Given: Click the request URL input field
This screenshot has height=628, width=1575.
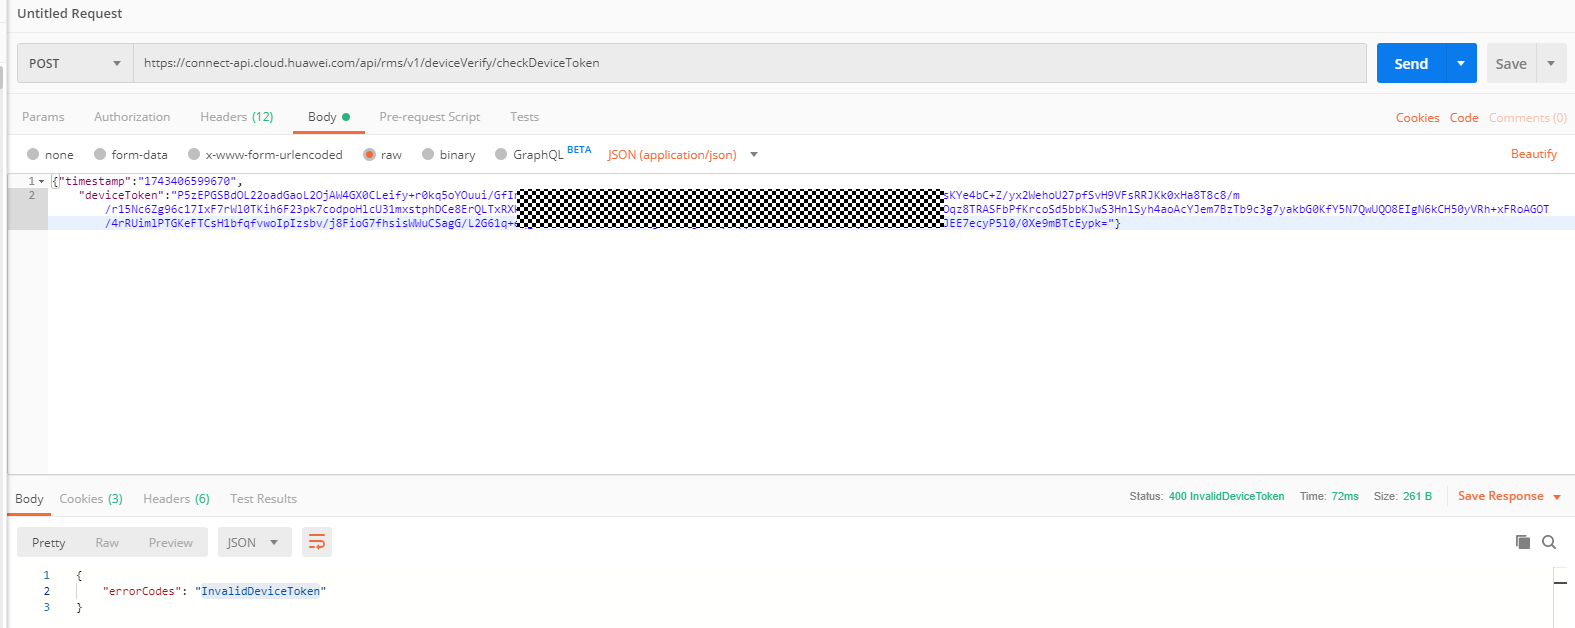Looking at the screenshot, I should click(750, 63).
